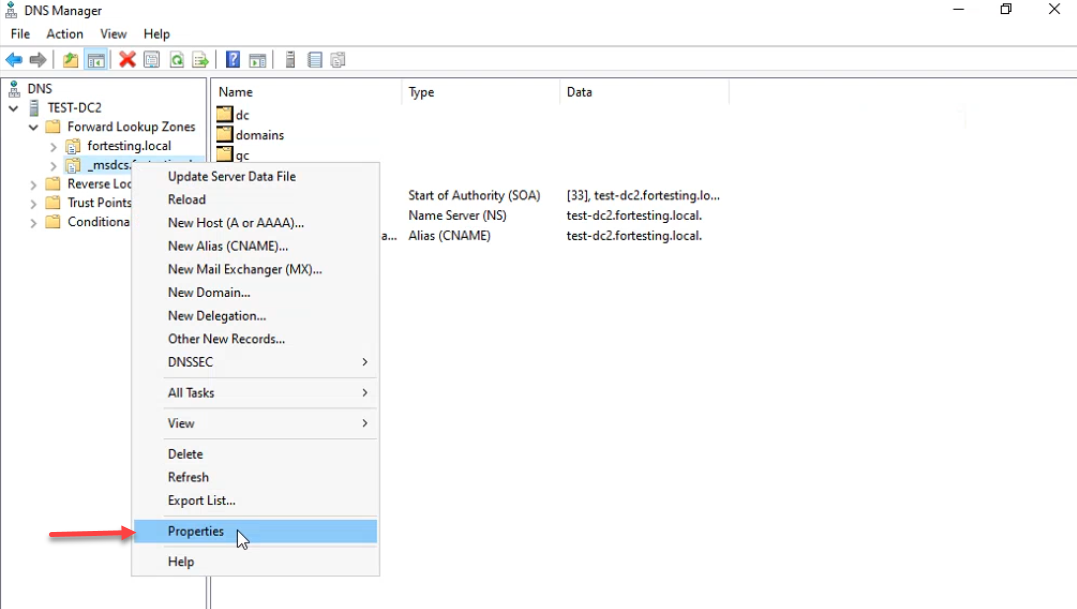The image size is (1077, 609).
Task: Expand the Conditional Forwarders node
Action: [x=33, y=222]
